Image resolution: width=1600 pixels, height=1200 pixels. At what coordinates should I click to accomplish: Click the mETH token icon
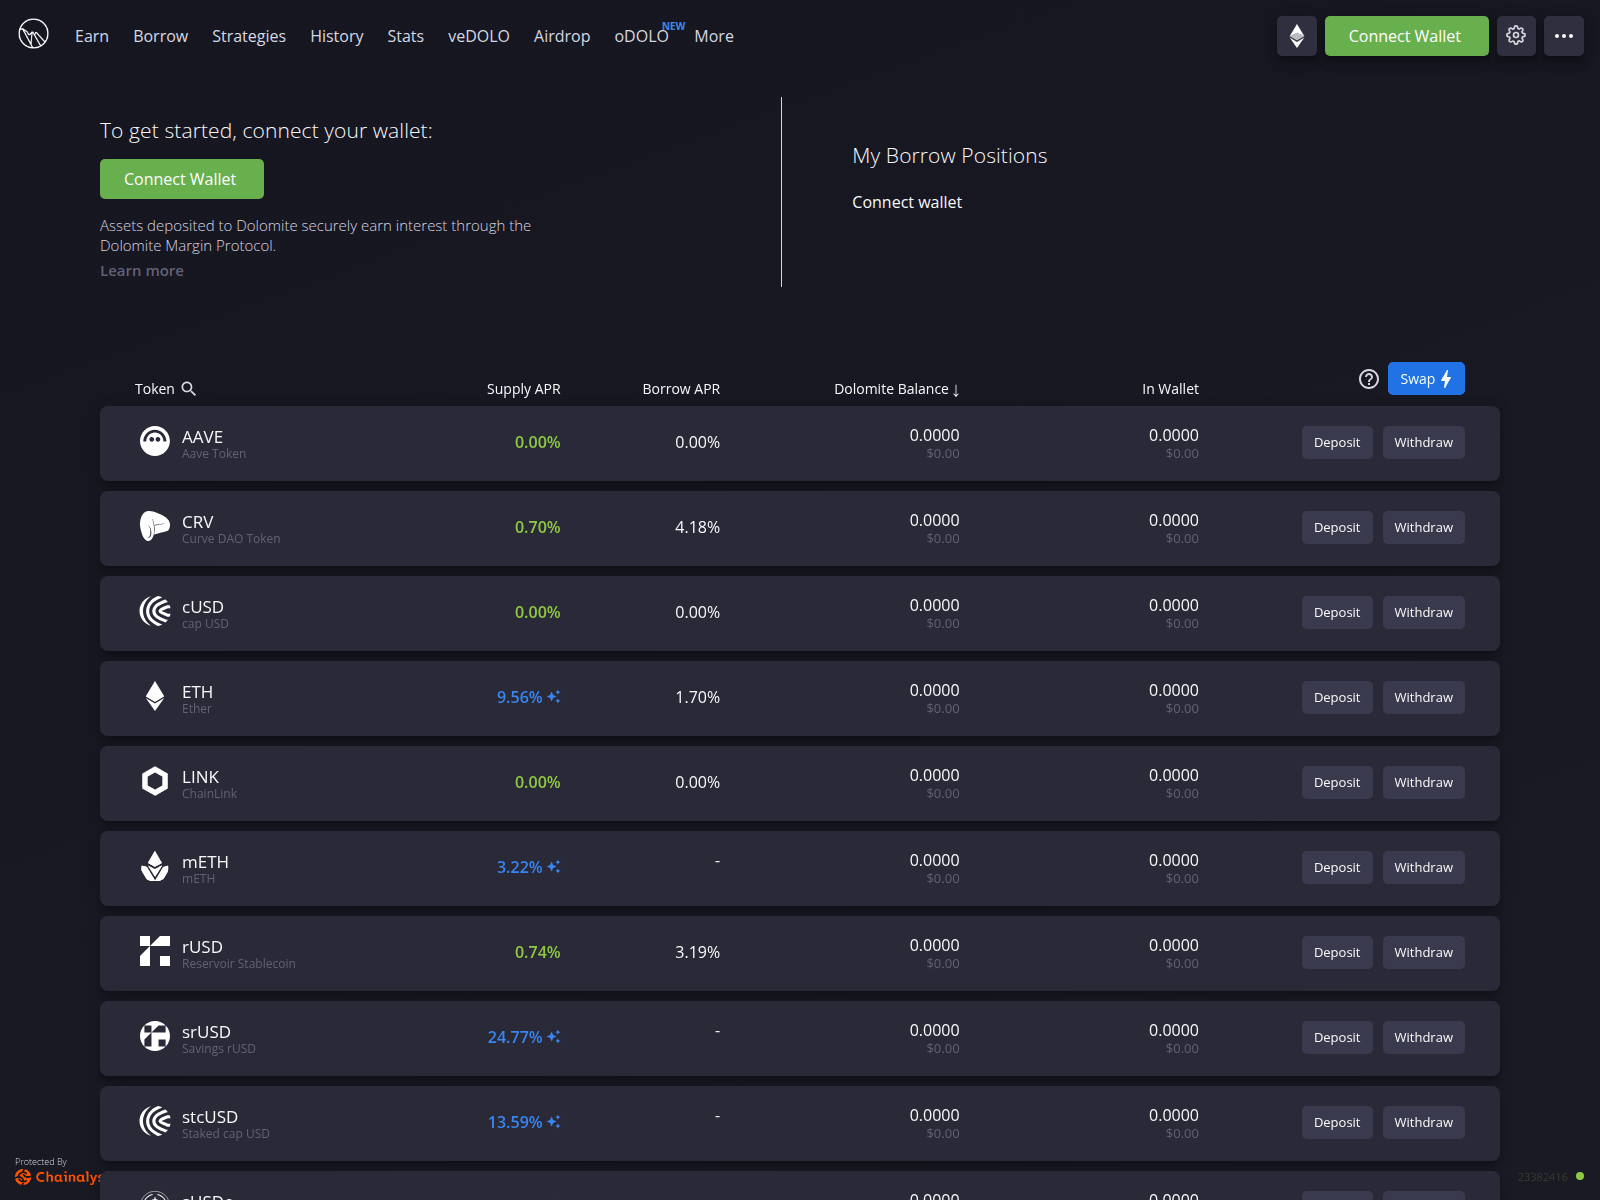(x=155, y=866)
